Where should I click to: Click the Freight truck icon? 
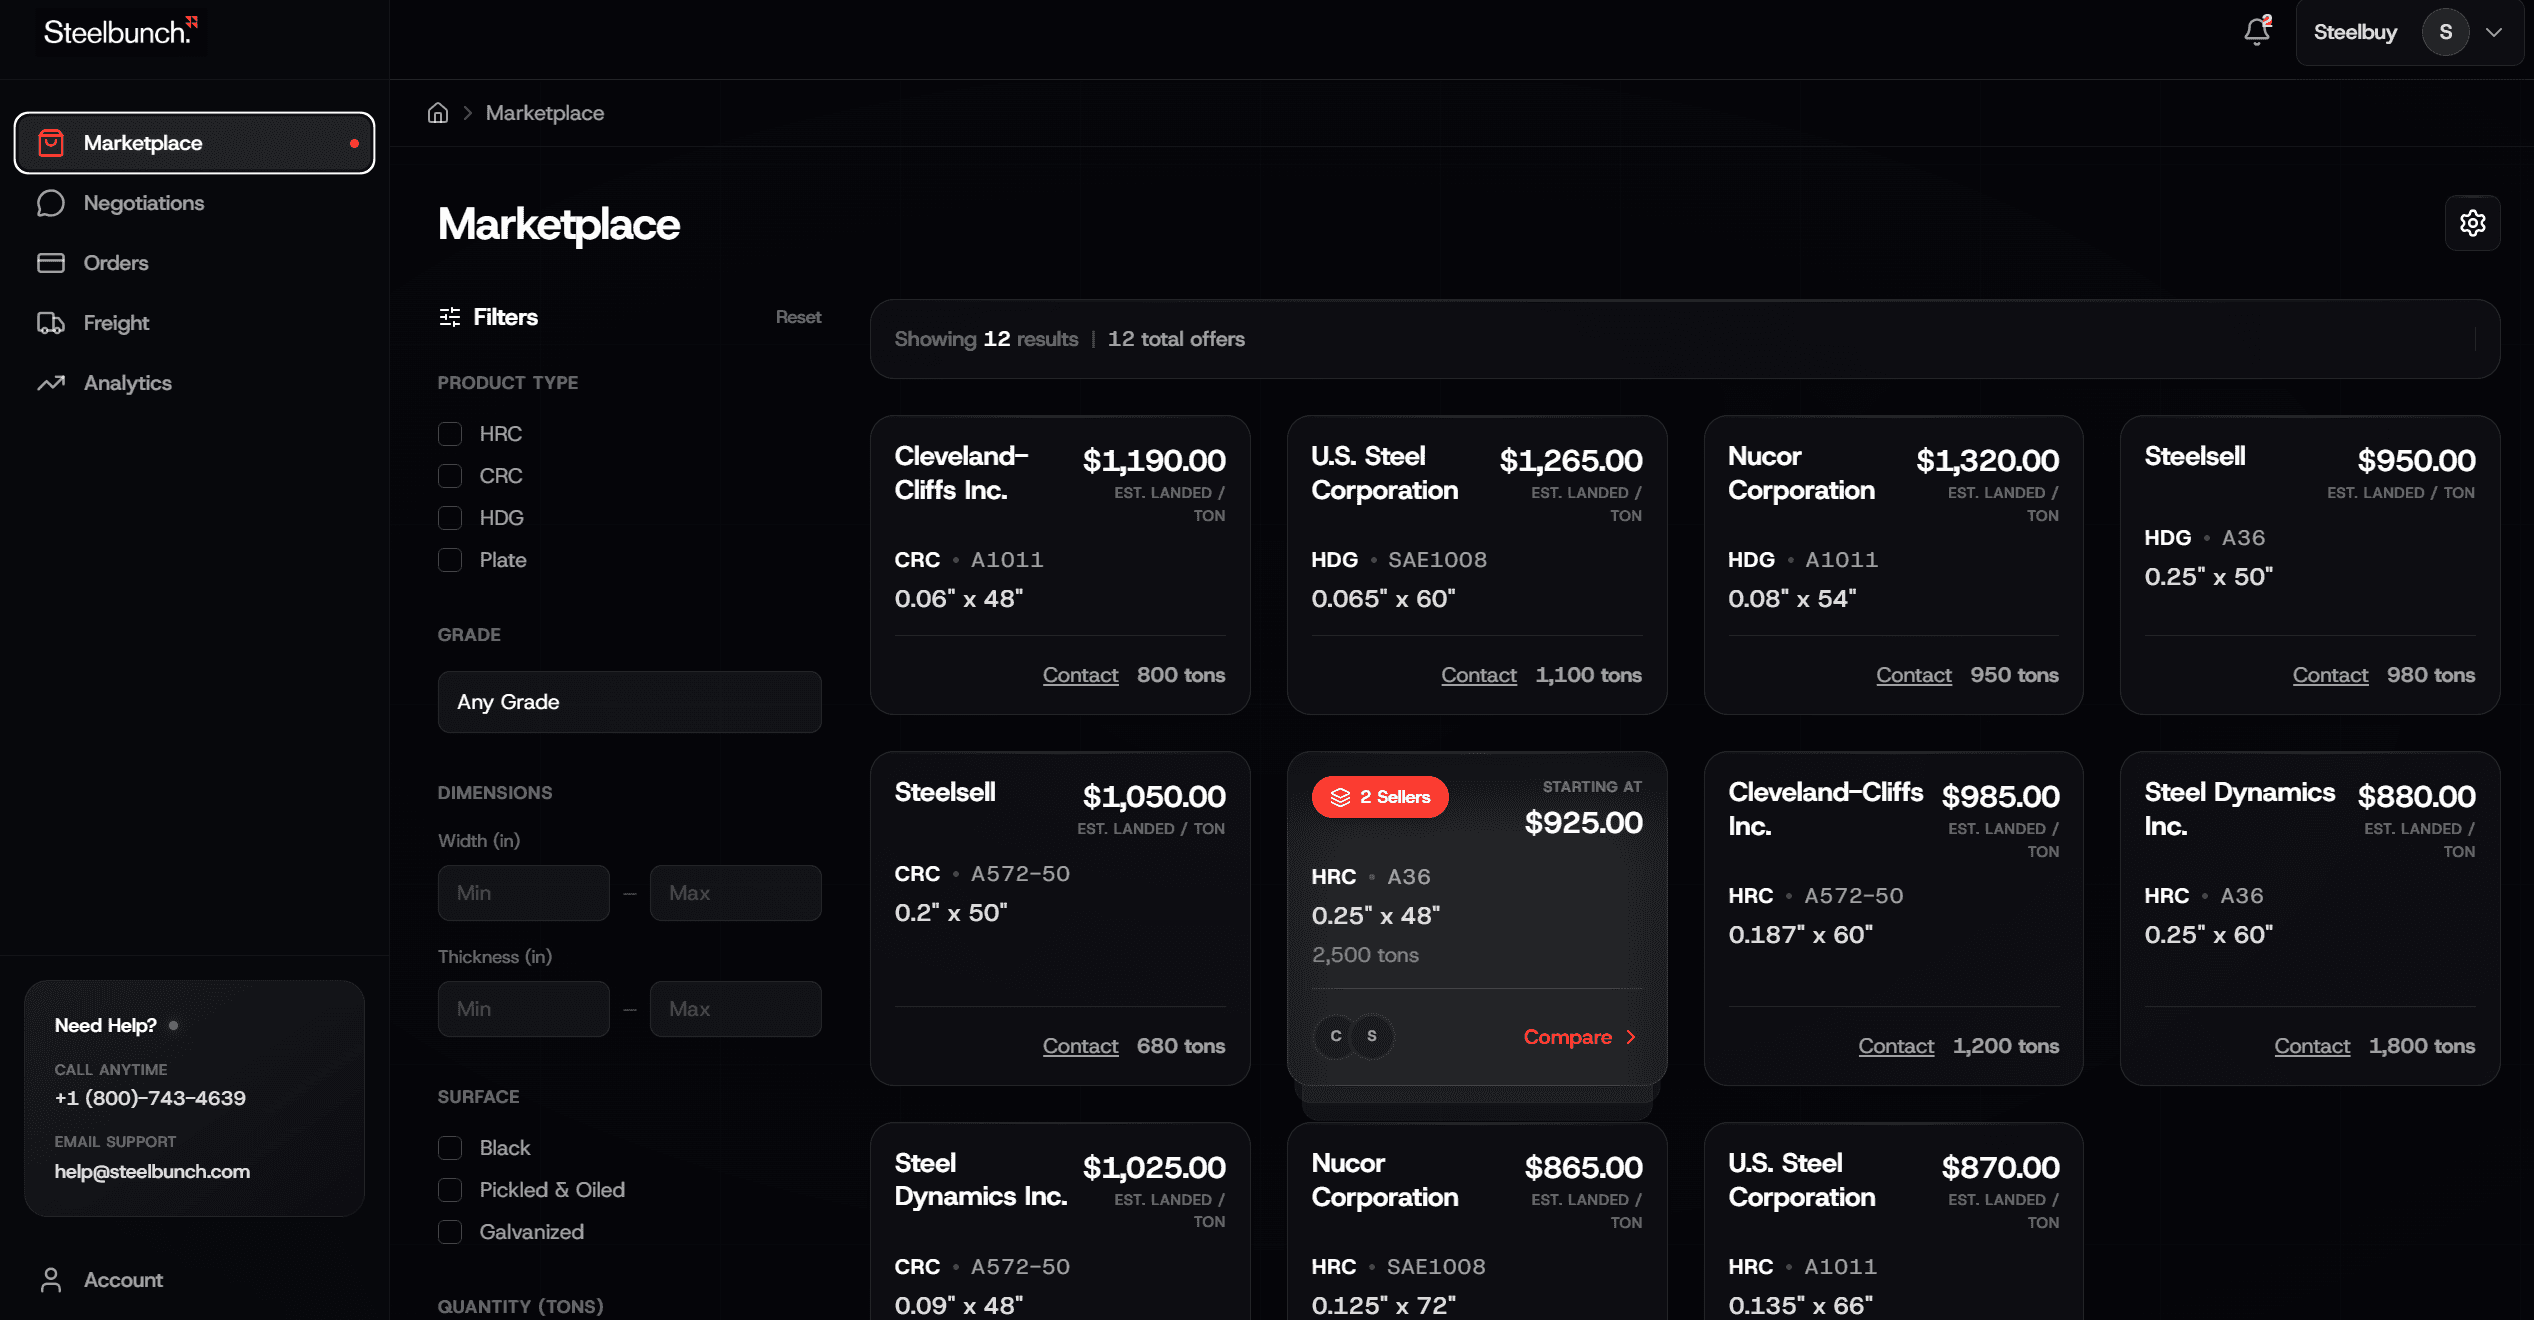51,323
